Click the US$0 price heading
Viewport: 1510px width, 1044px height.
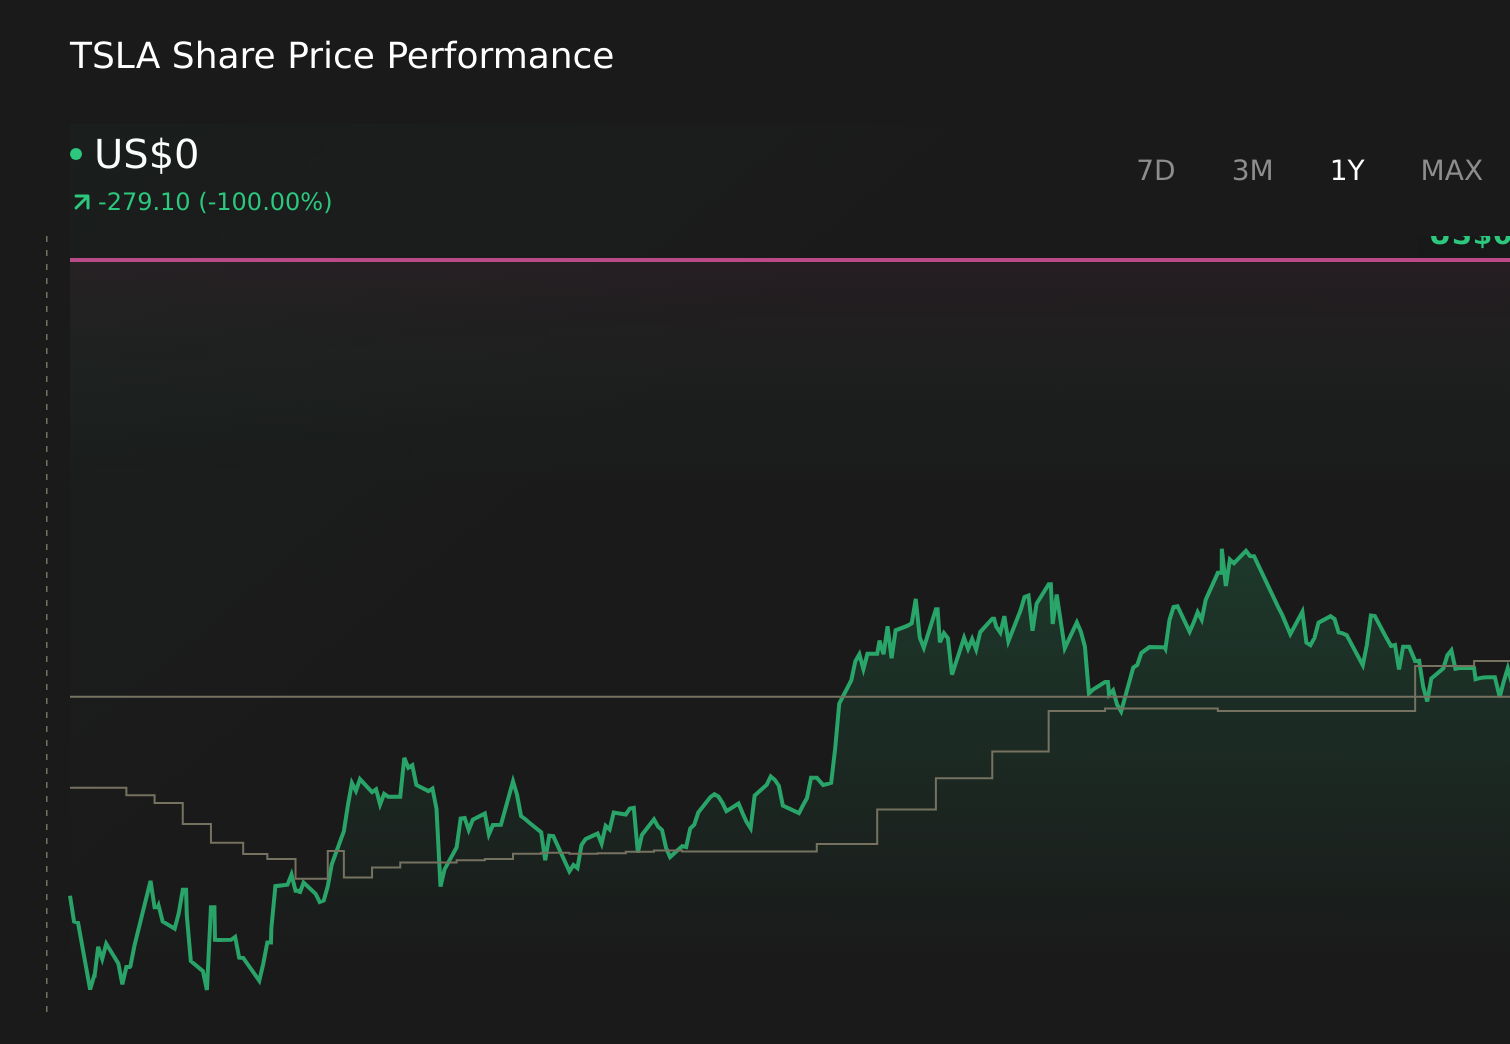(145, 155)
